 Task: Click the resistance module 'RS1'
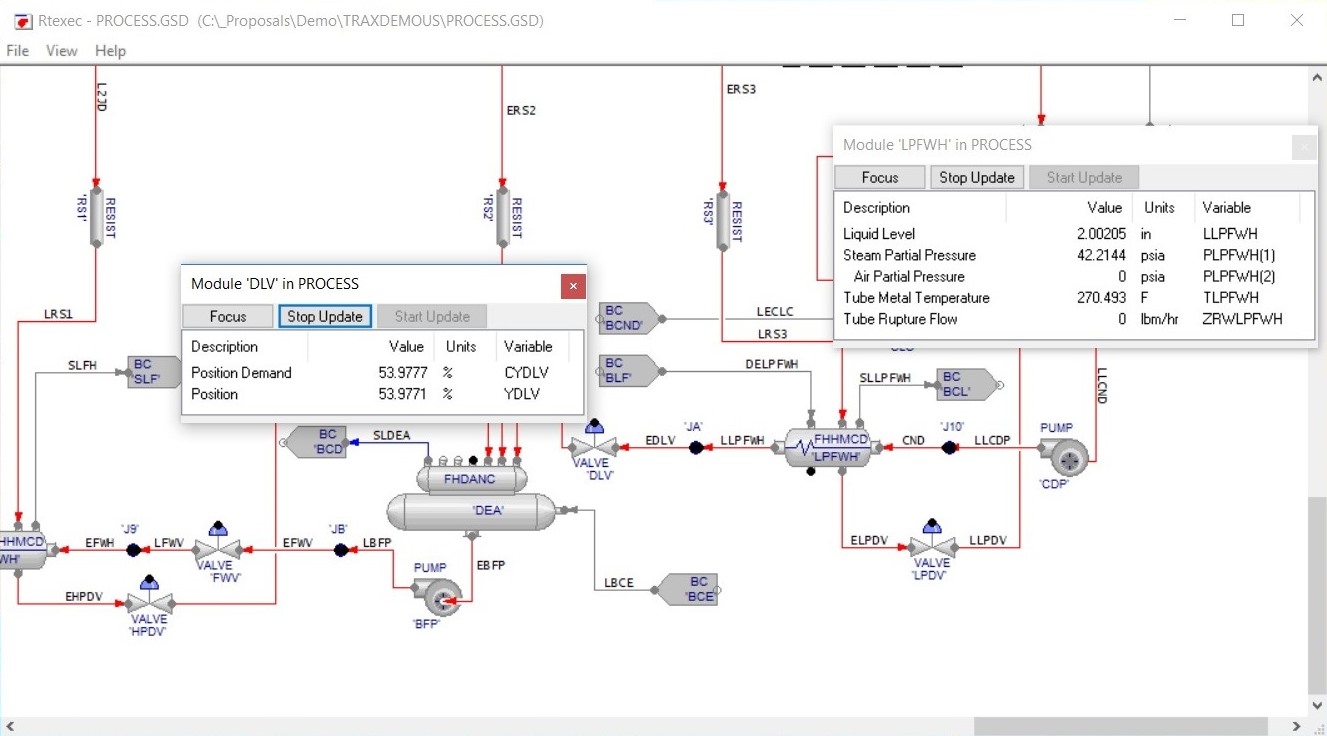[x=95, y=218]
